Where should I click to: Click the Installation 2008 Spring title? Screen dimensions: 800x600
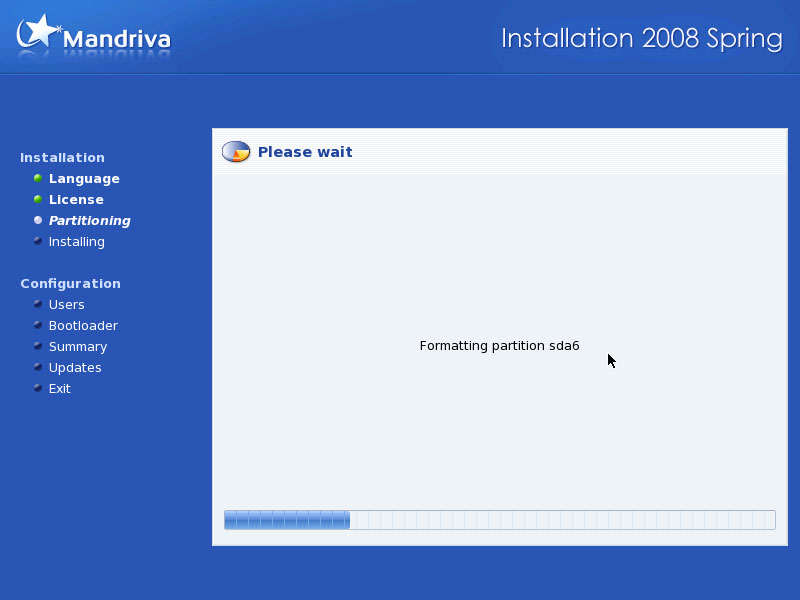[x=641, y=39]
